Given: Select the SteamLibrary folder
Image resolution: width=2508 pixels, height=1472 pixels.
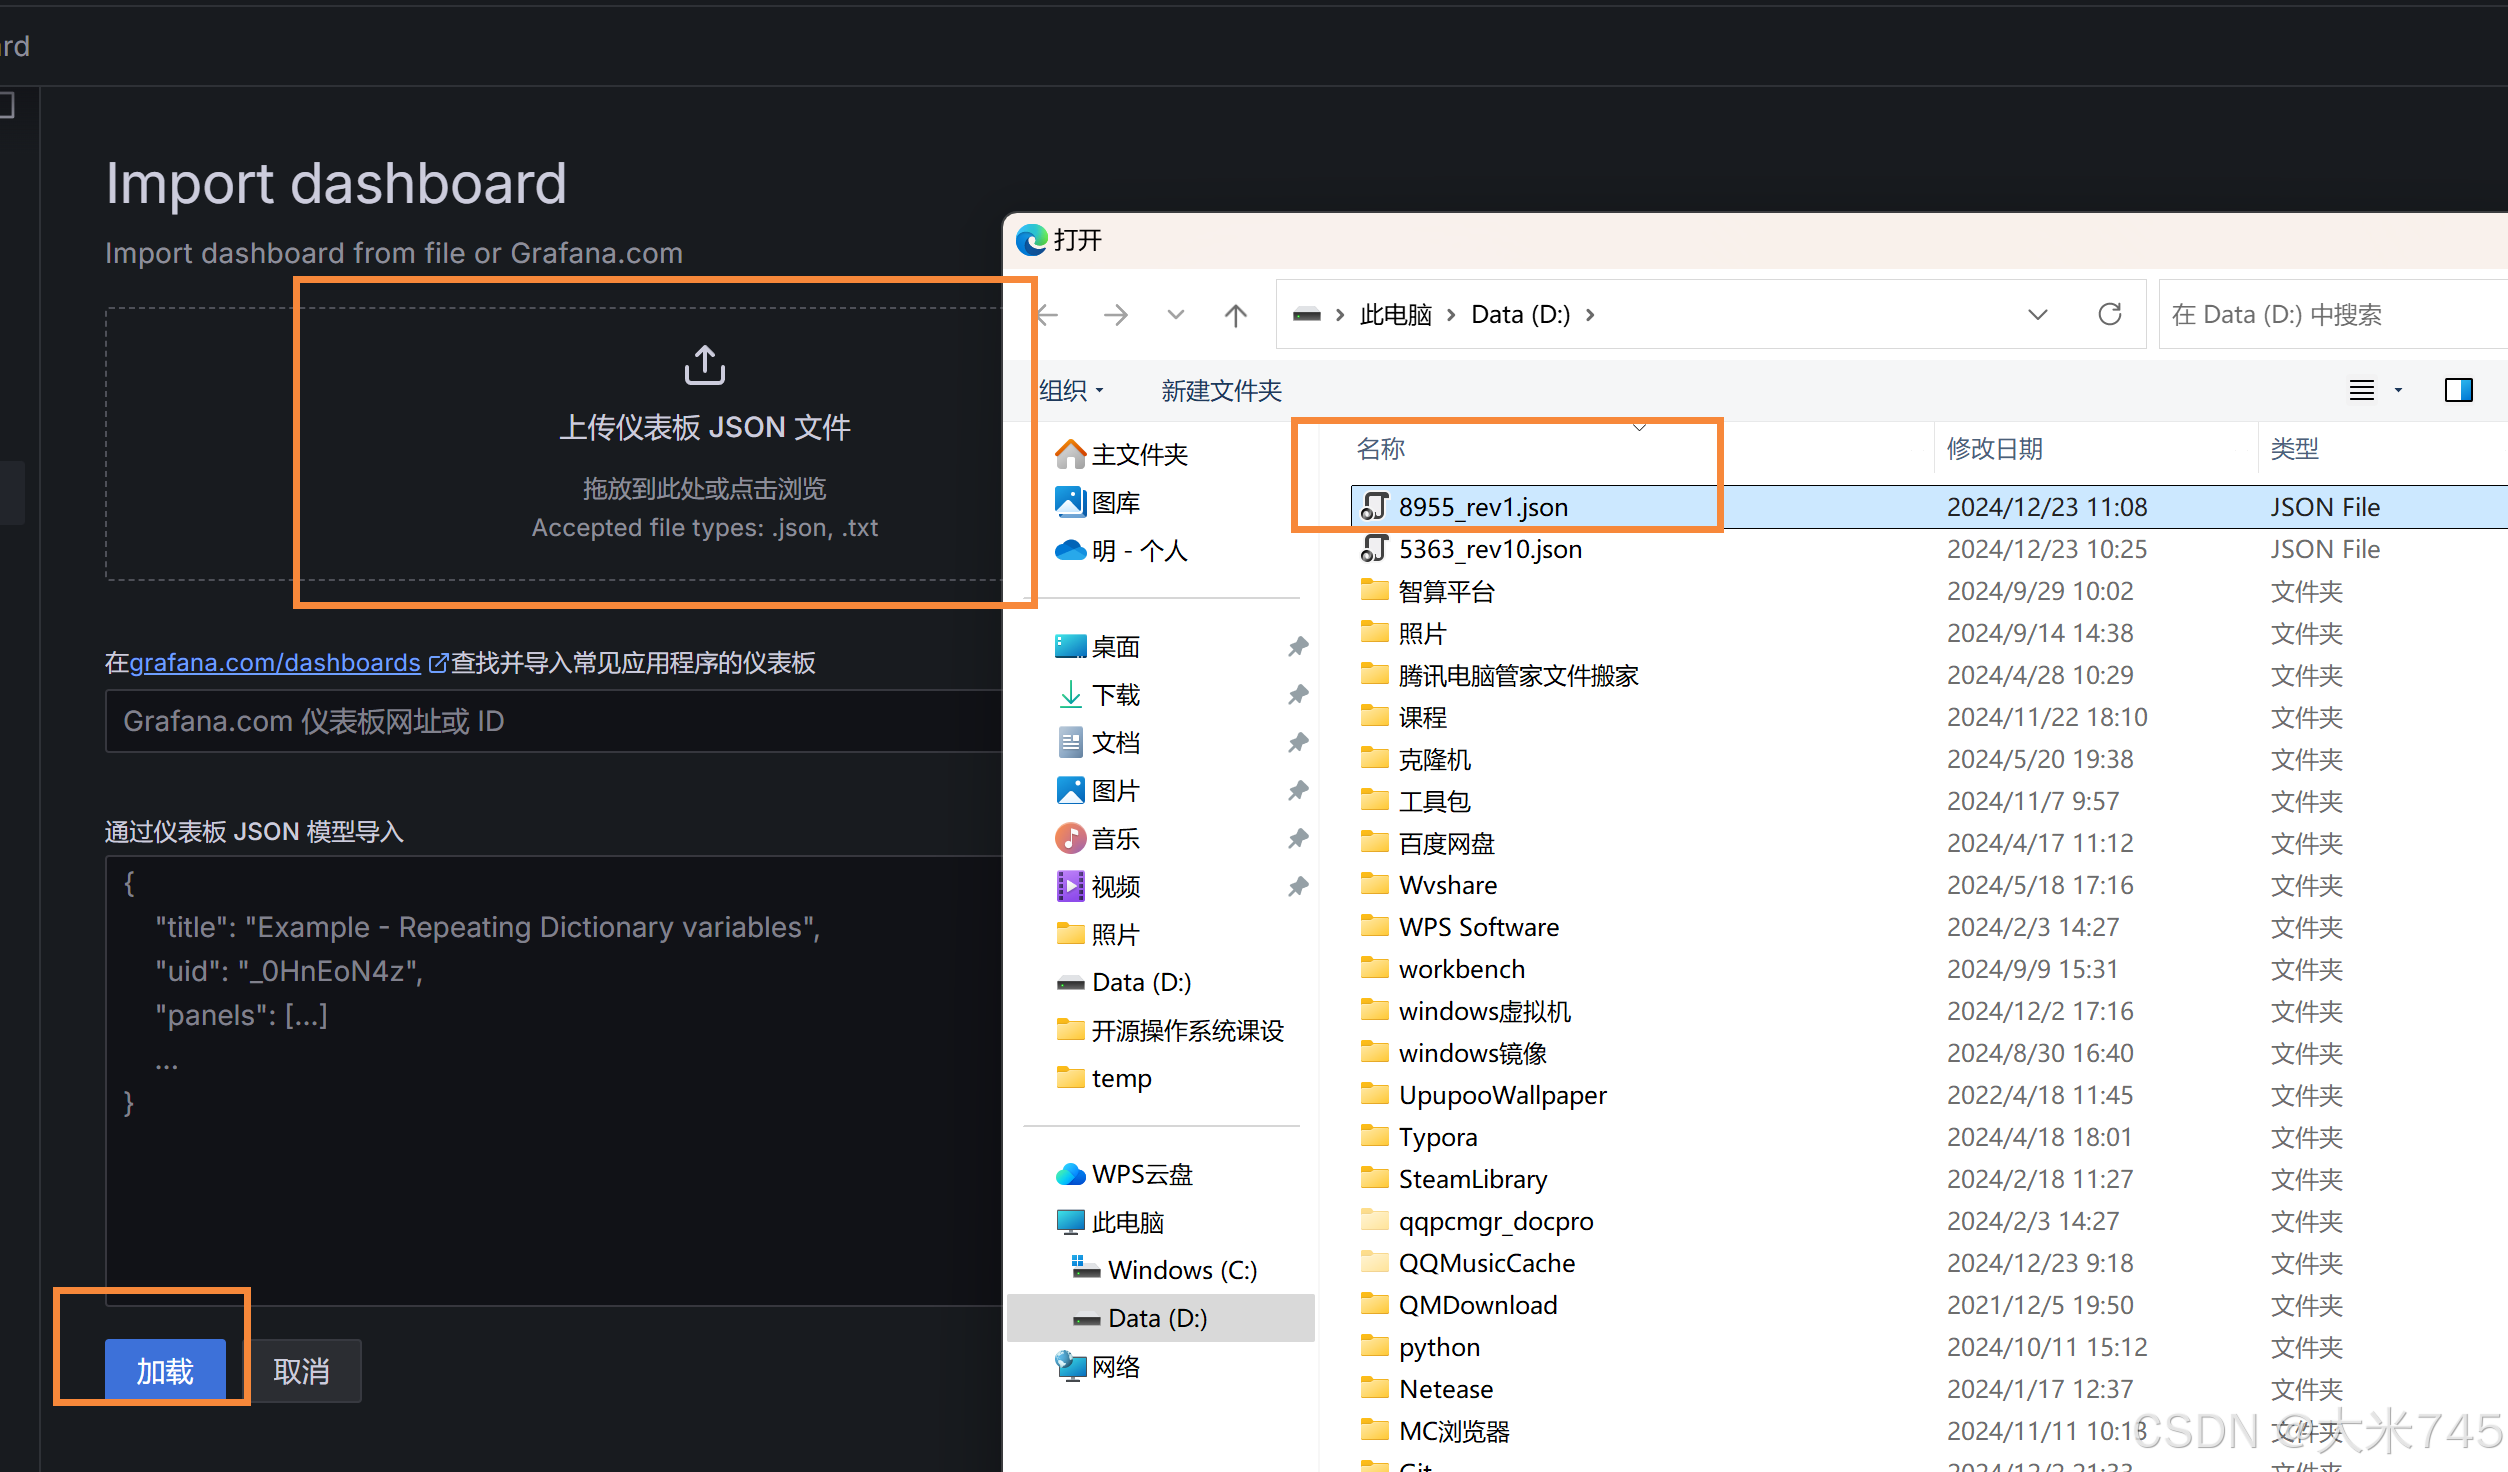Looking at the screenshot, I should pyautogui.click(x=1472, y=1179).
